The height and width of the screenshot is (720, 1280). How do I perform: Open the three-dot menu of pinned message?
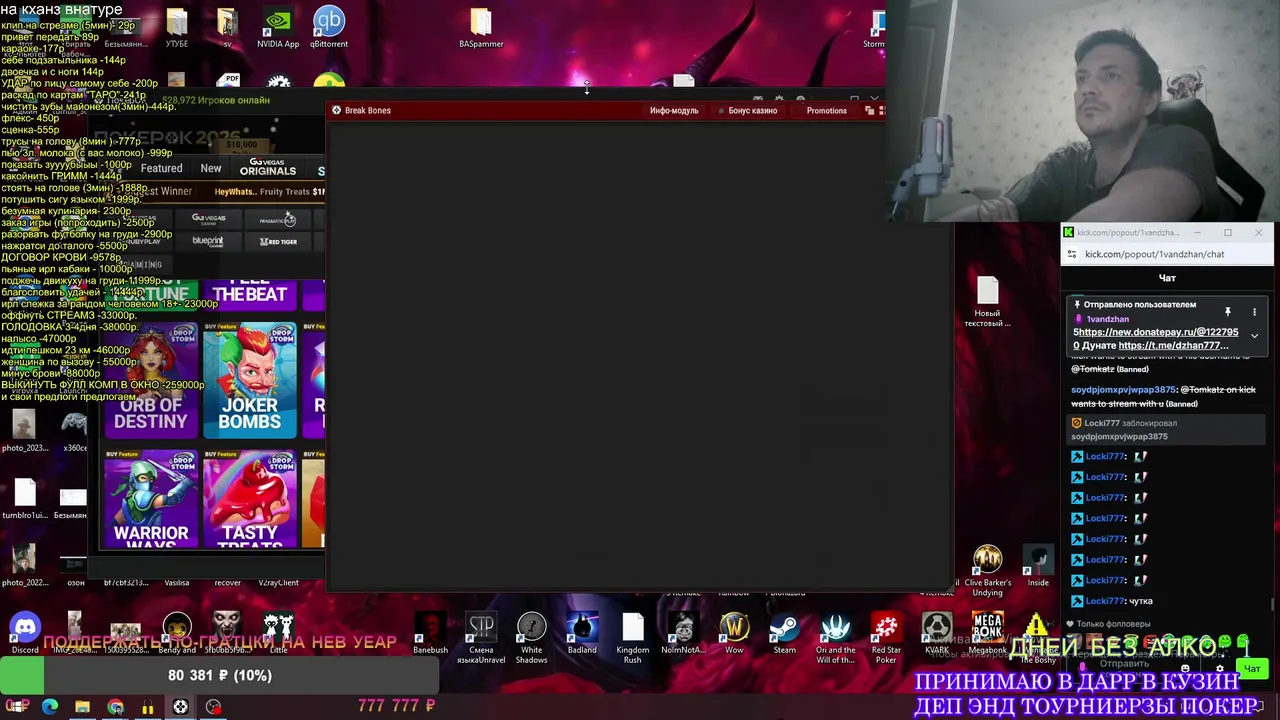(x=1254, y=312)
